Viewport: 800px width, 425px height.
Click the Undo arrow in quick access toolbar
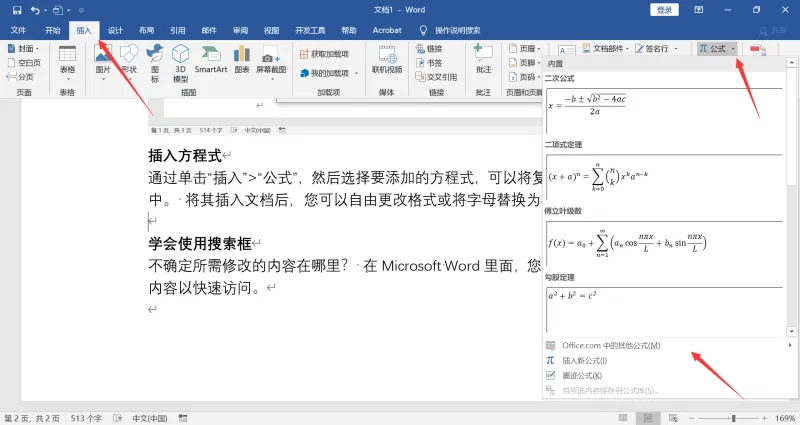pyautogui.click(x=35, y=10)
